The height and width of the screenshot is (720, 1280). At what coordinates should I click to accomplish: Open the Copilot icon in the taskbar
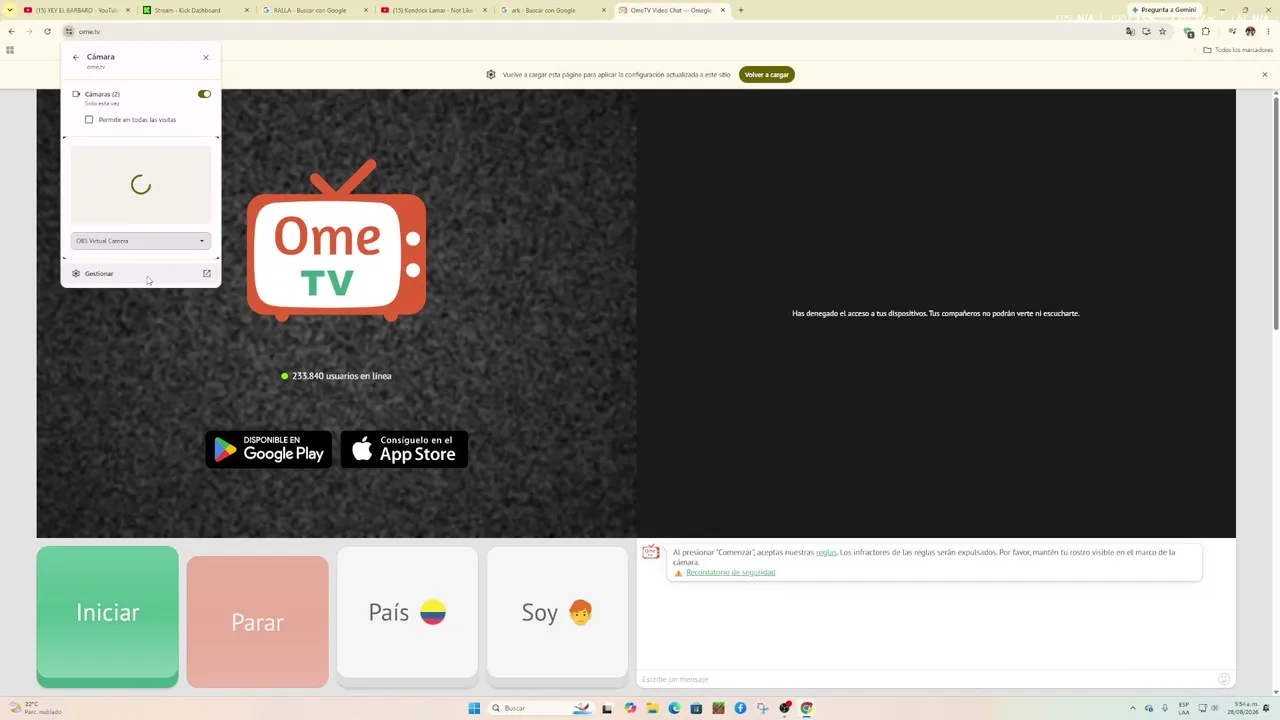(x=630, y=708)
